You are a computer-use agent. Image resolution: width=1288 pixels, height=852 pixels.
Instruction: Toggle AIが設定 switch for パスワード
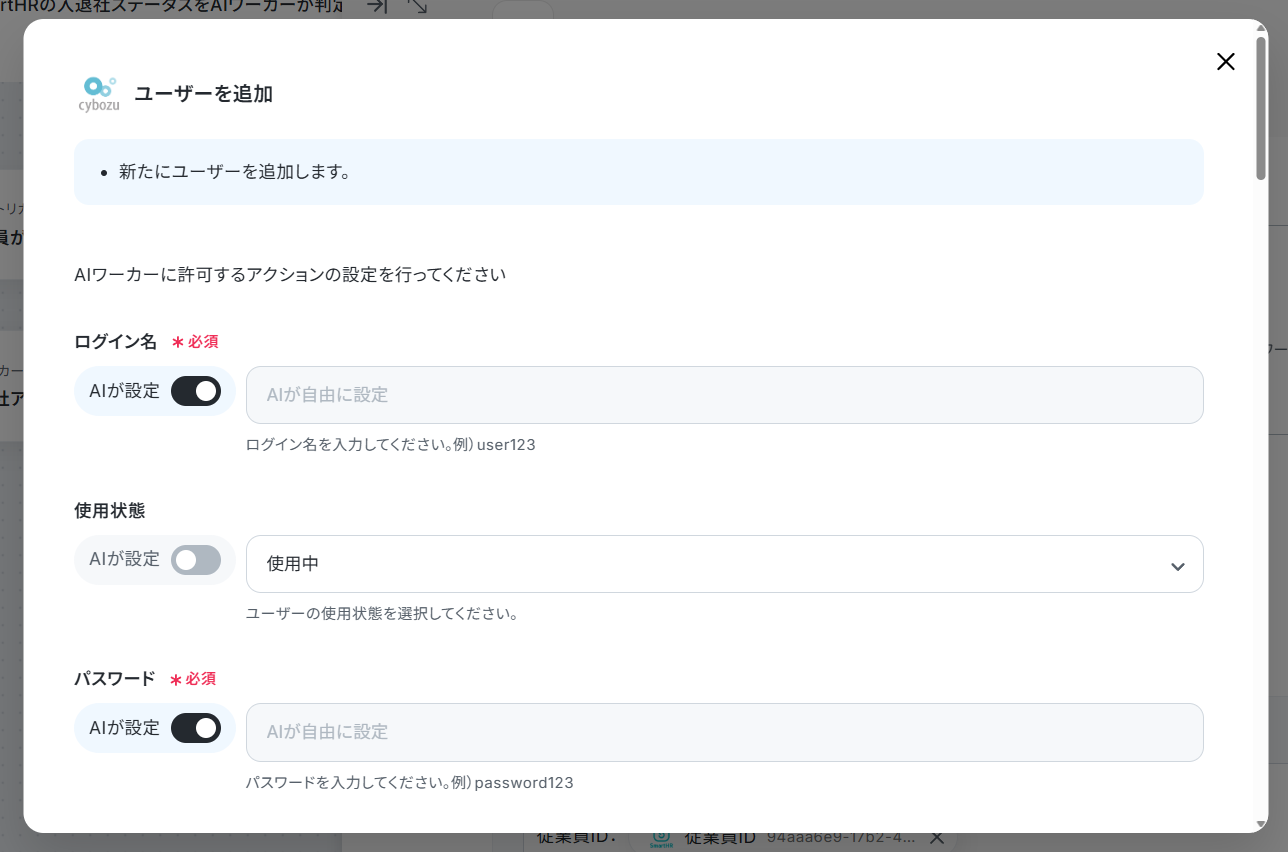tap(196, 728)
